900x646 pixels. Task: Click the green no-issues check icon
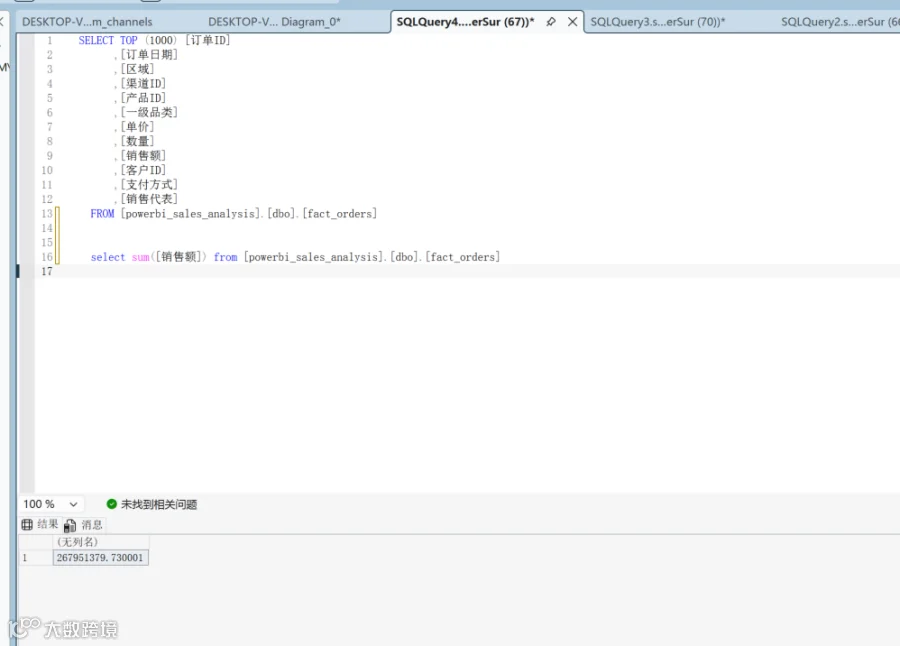(112, 504)
